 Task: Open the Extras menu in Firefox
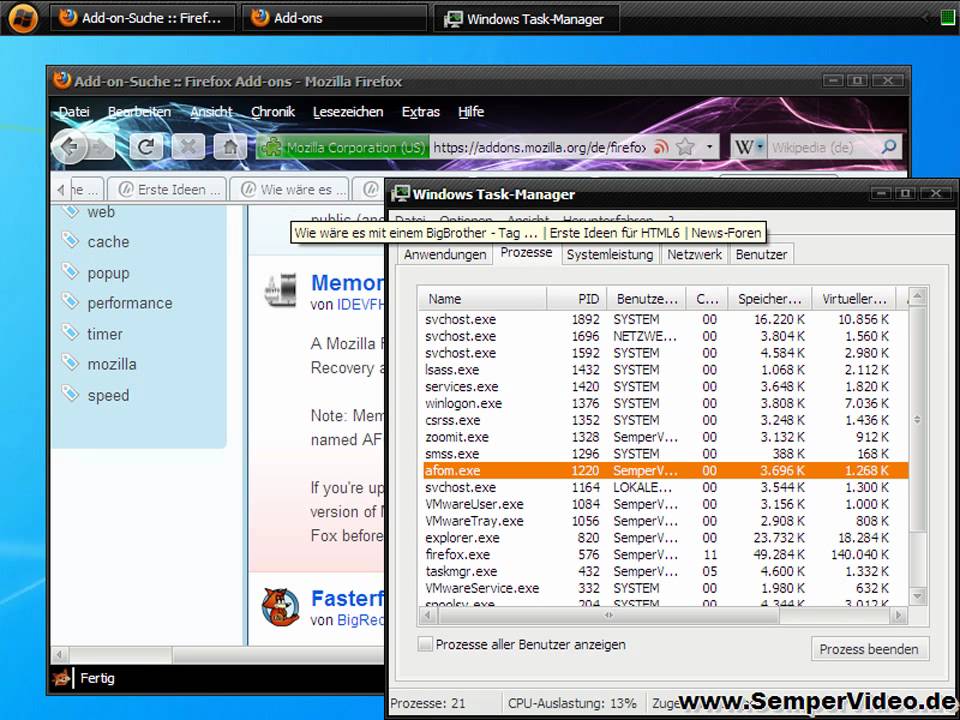tap(421, 111)
